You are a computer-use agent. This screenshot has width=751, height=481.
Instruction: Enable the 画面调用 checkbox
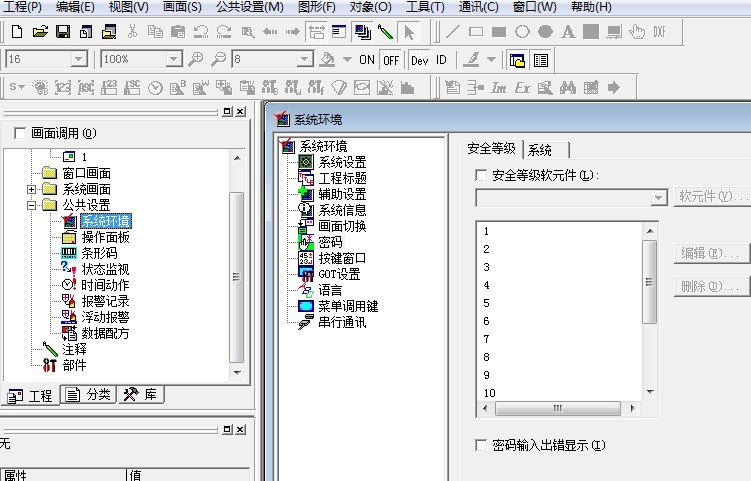[19, 133]
